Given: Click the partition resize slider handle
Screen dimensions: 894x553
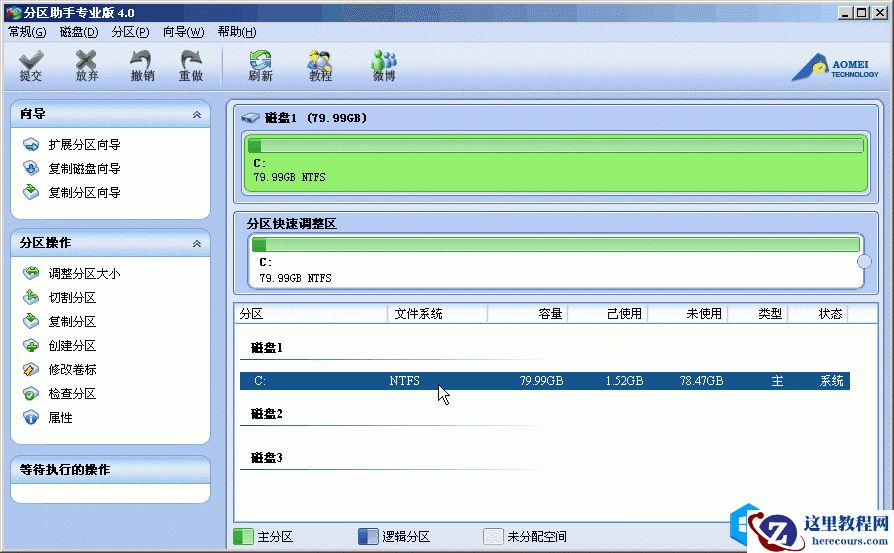Looking at the screenshot, I should [x=864, y=261].
